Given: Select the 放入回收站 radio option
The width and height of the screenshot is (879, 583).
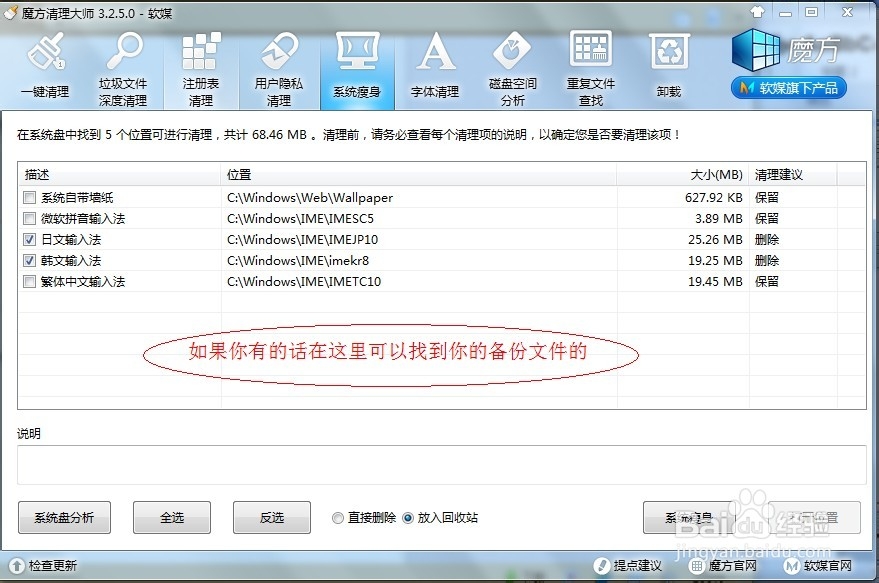Looking at the screenshot, I should point(408,518).
